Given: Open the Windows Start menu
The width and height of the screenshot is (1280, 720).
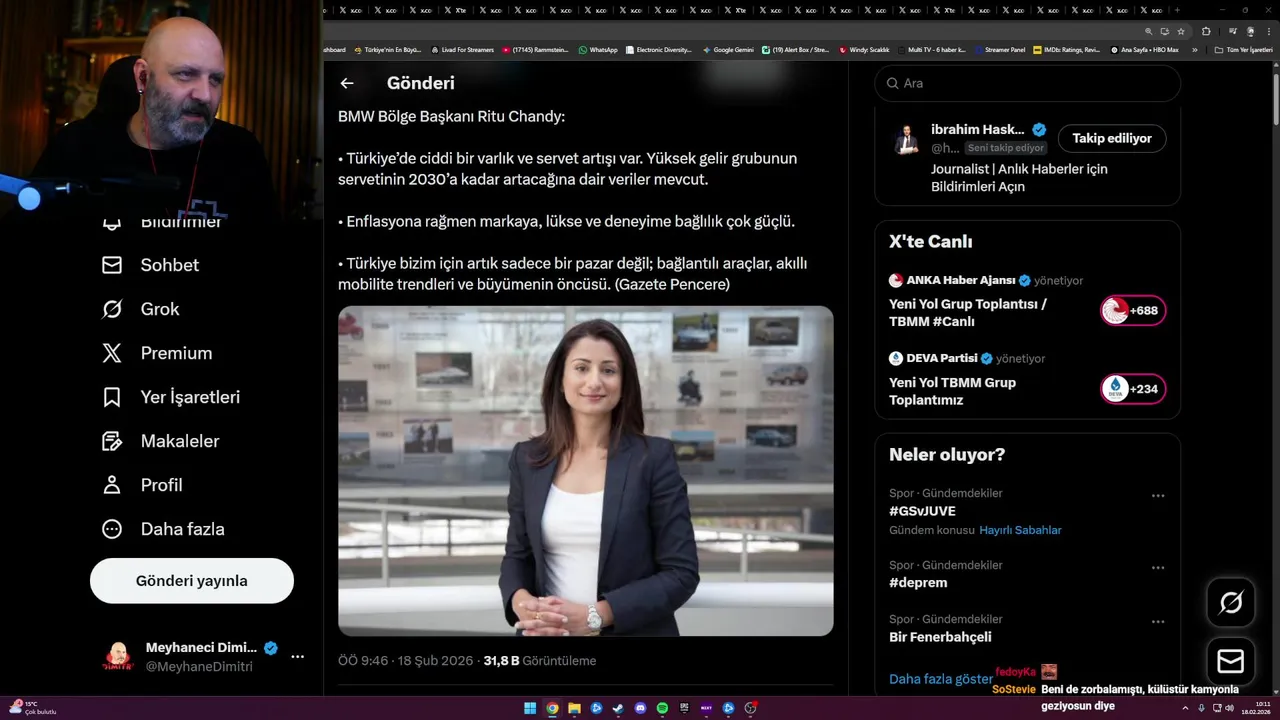Looking at the screenshot, I should click(x=530, y=708).
